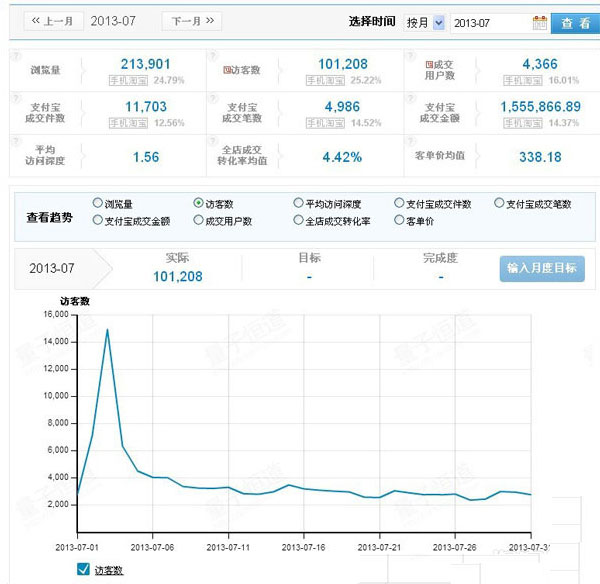600x584 pixels.
Task: Click the 手机淘宝 tag under 4,986
Action: [325, 123]
